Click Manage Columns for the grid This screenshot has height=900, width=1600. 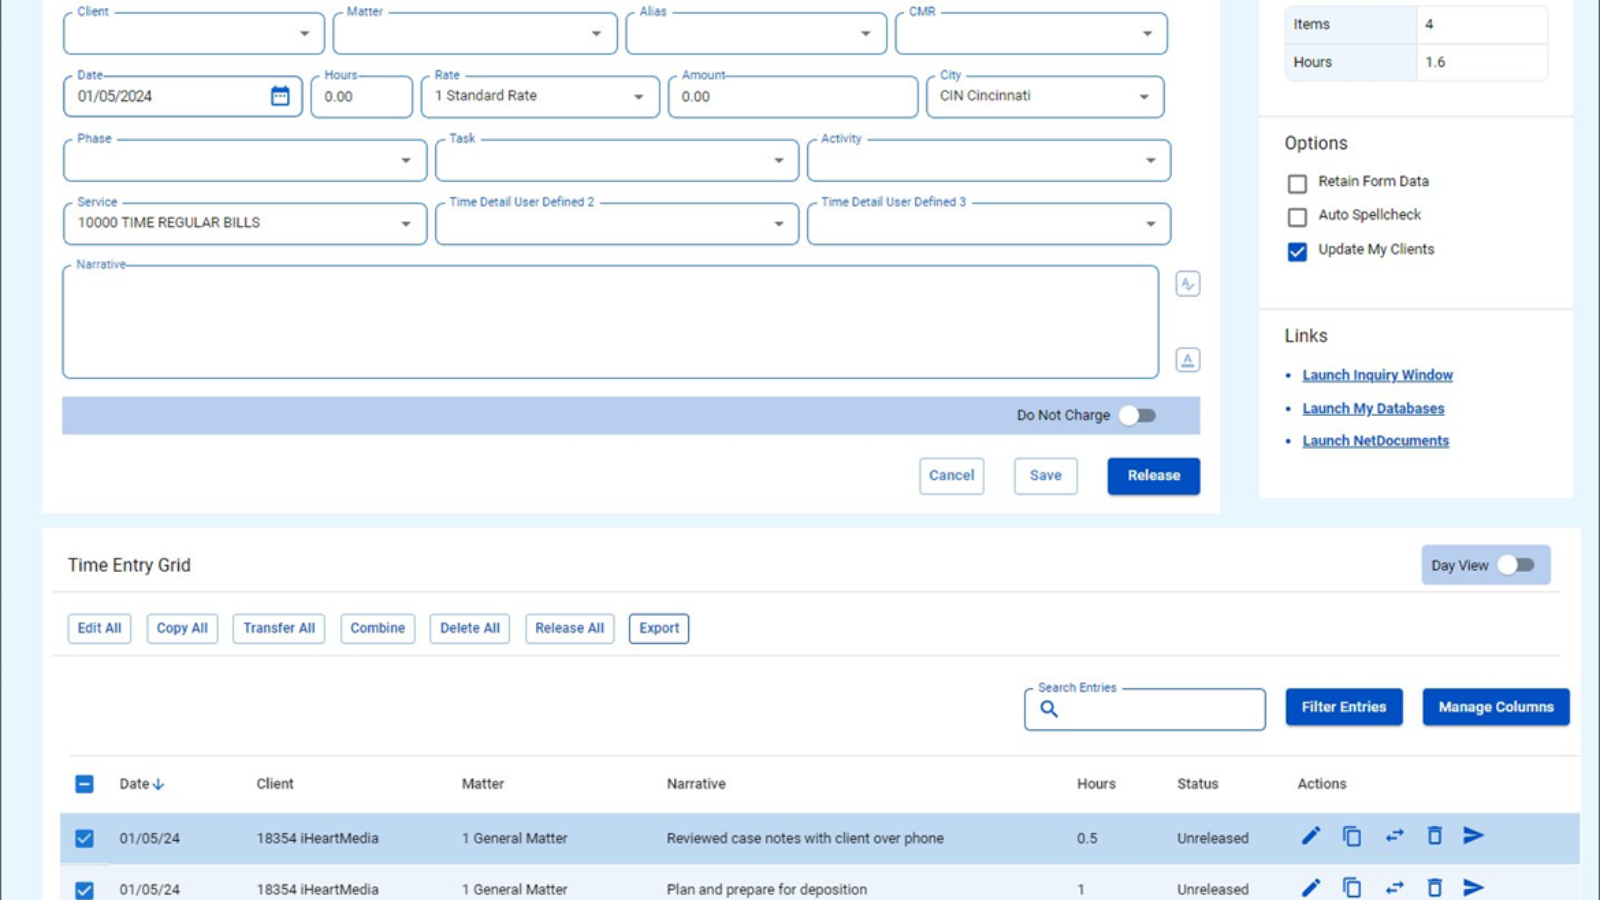click(x=1495, y=707)
